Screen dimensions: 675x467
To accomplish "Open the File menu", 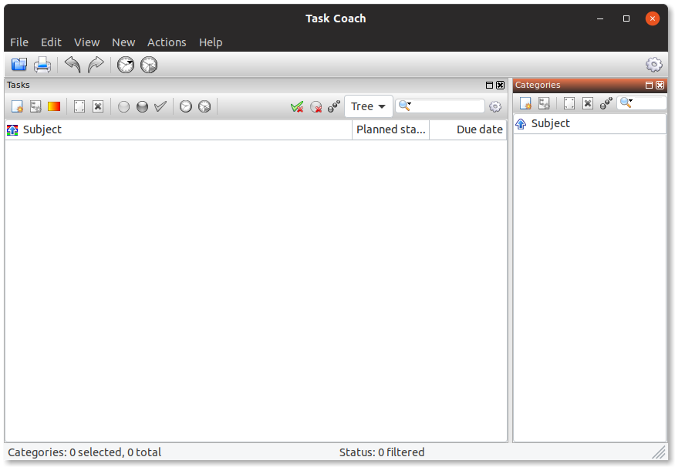I will coord(19,42).
